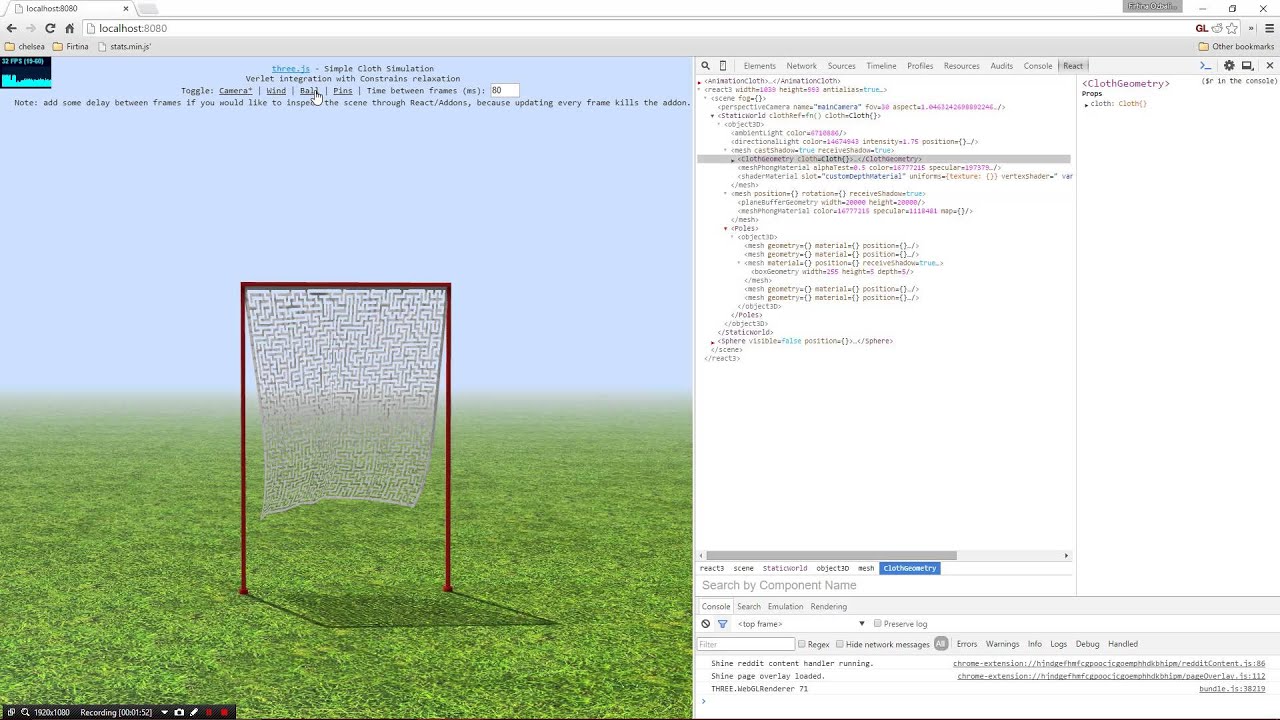Clear the console log

705,624
